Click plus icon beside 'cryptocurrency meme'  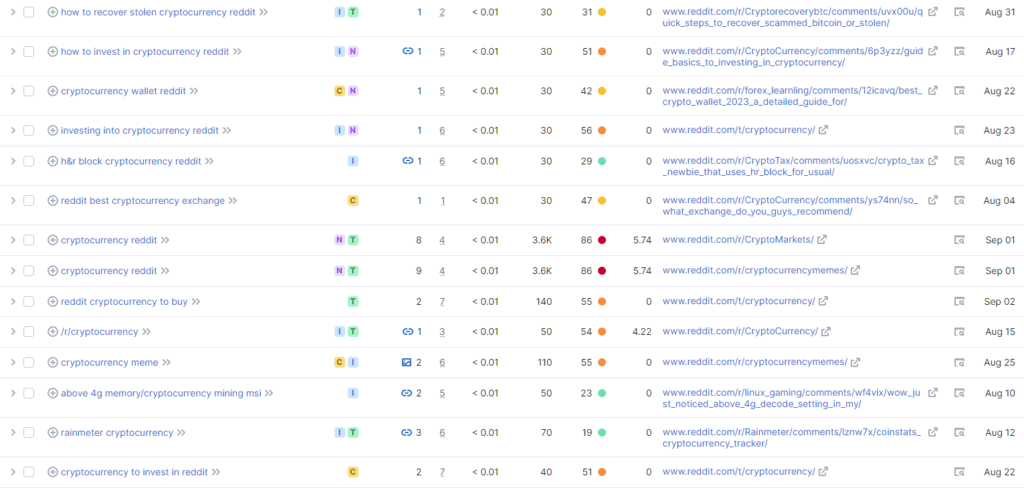tap(53, 362)
